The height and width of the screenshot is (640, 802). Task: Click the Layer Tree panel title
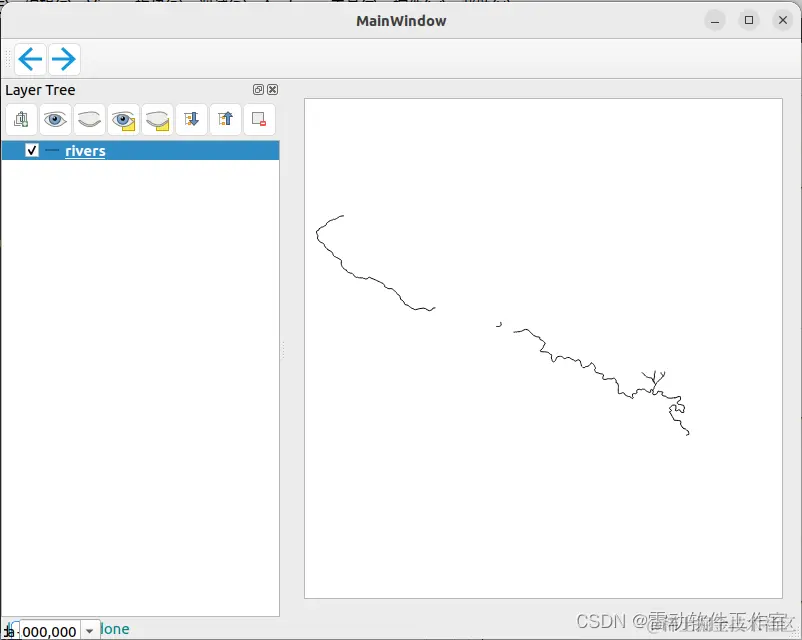tap(40, 90)
